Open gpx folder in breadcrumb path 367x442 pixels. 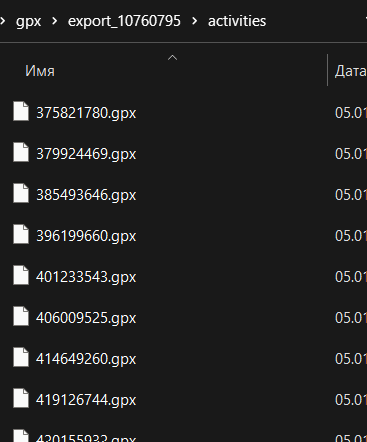point(28,22)
